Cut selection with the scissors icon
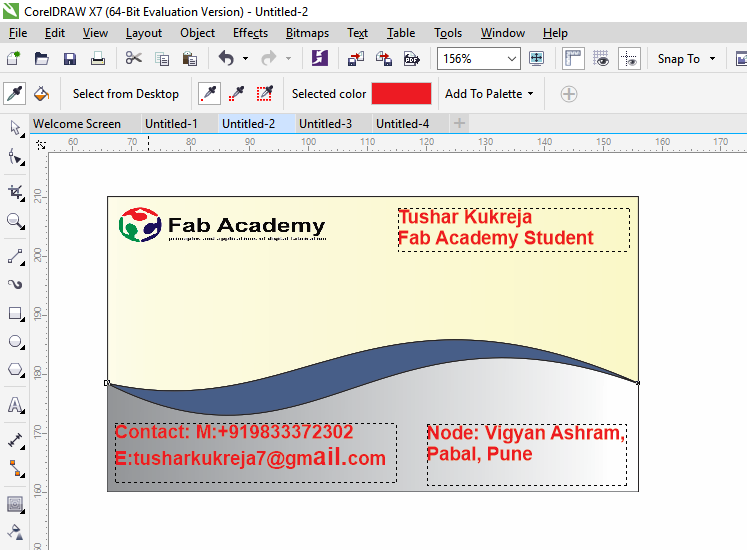 click(x=133, y=59)
